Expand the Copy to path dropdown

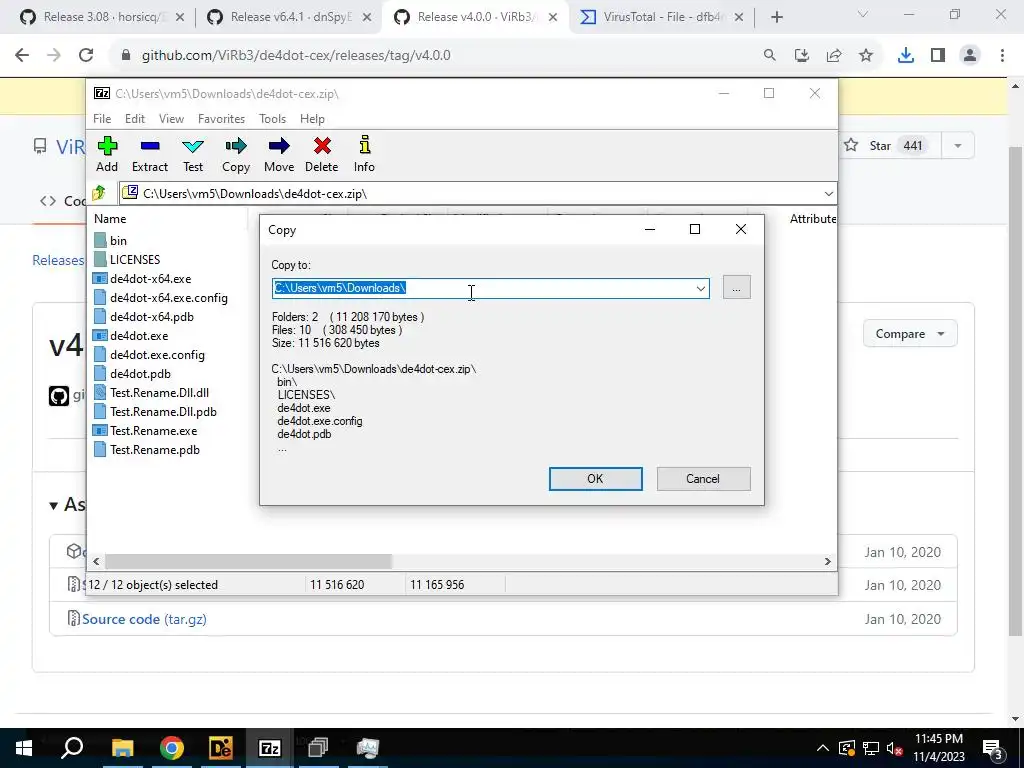[x=701, y=288]
